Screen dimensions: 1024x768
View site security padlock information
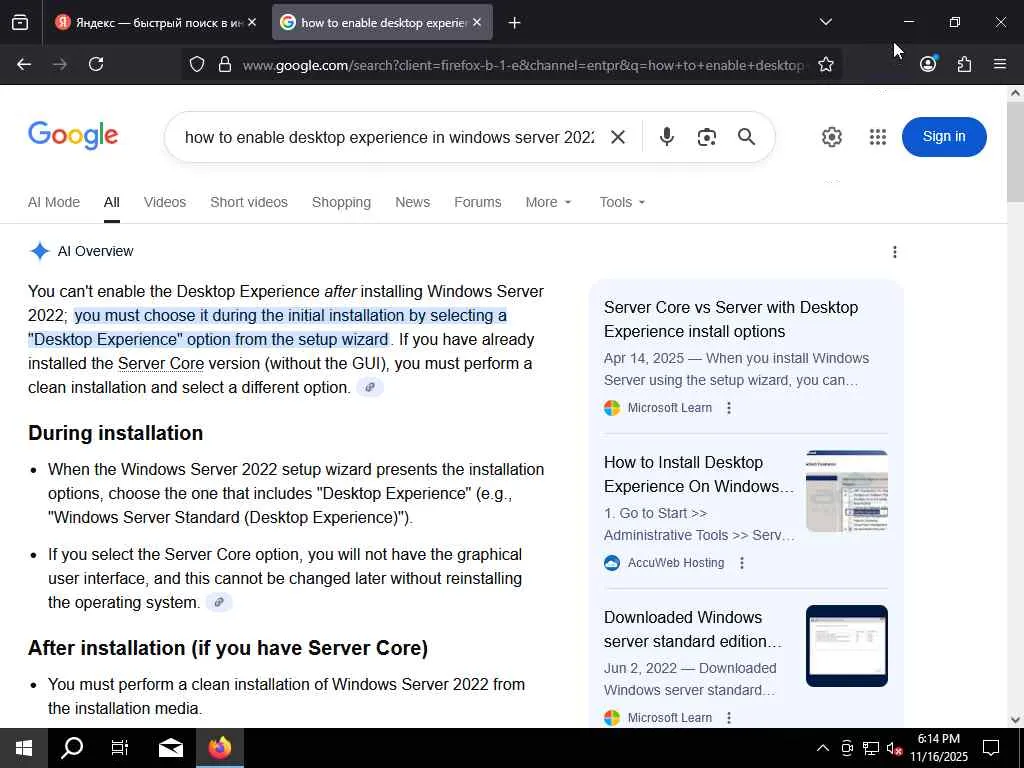point(225,64)
